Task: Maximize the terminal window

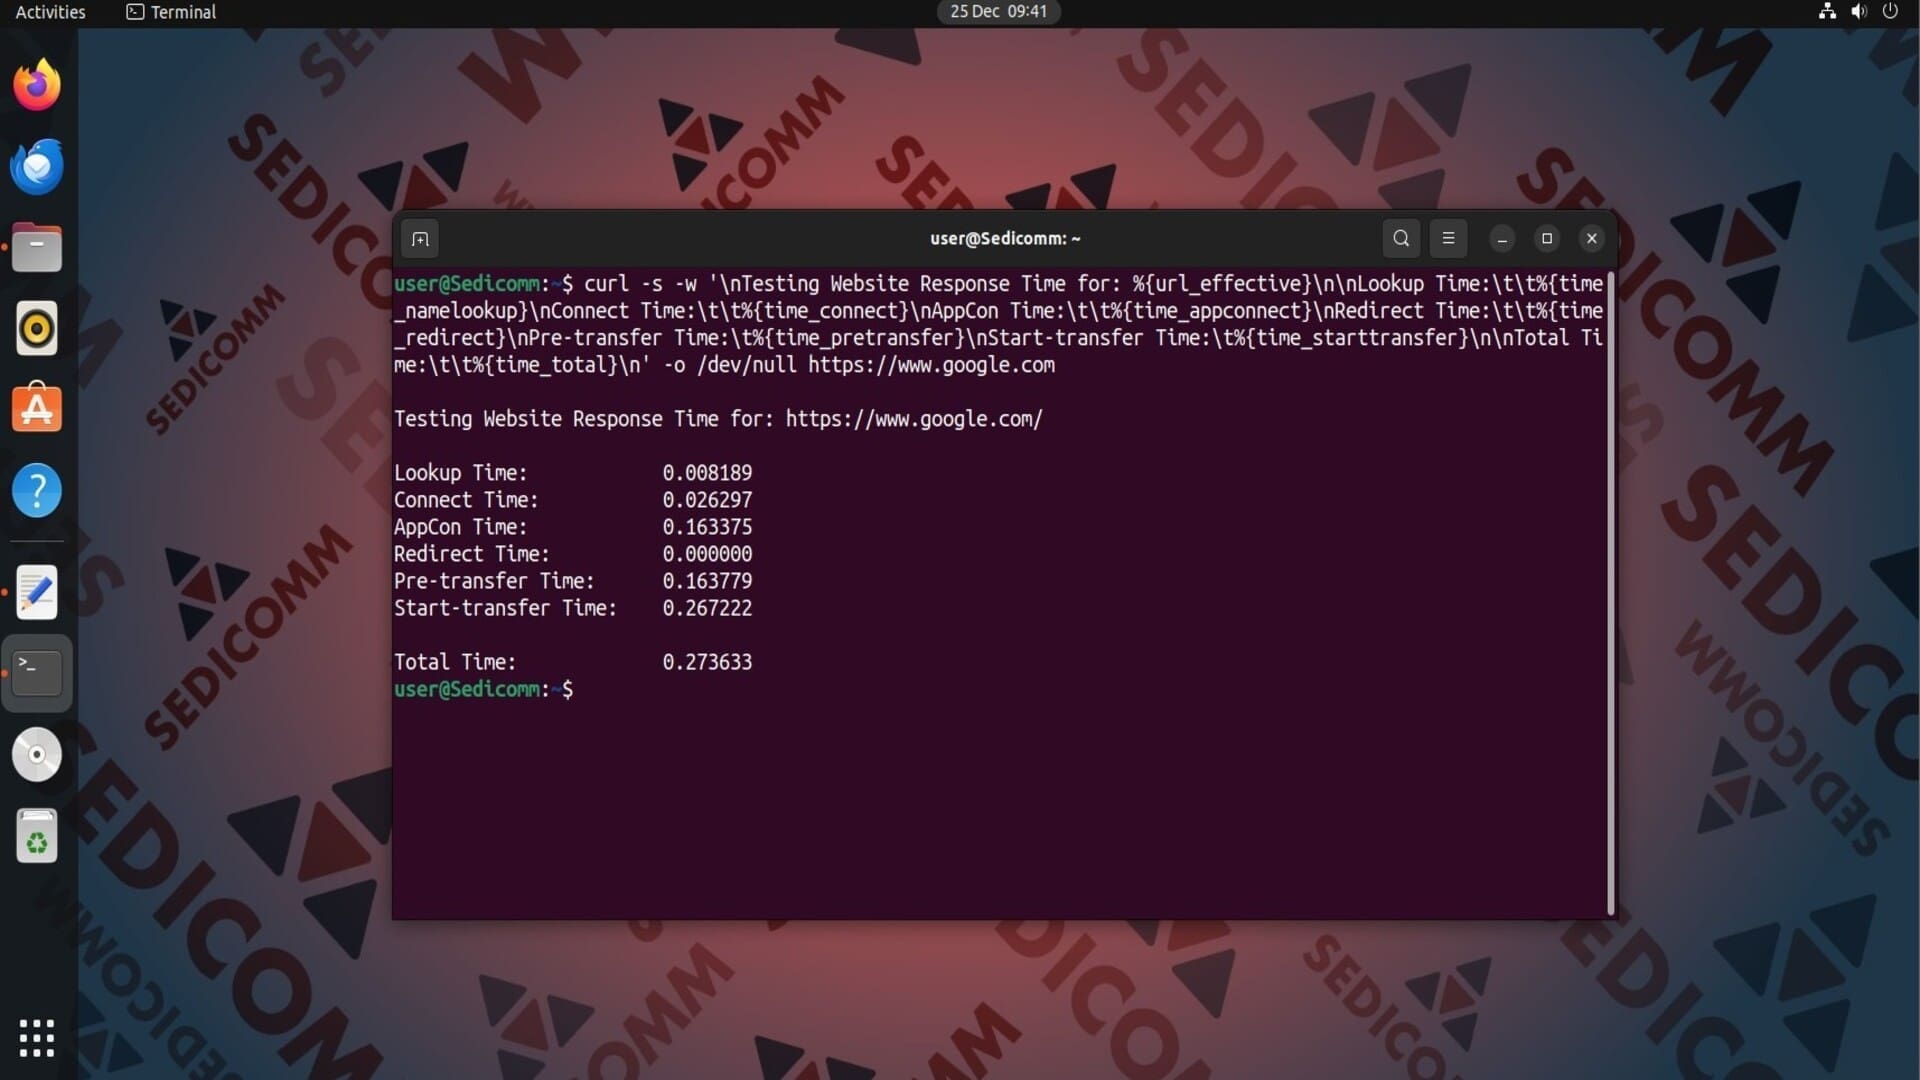Action: 1547,238
